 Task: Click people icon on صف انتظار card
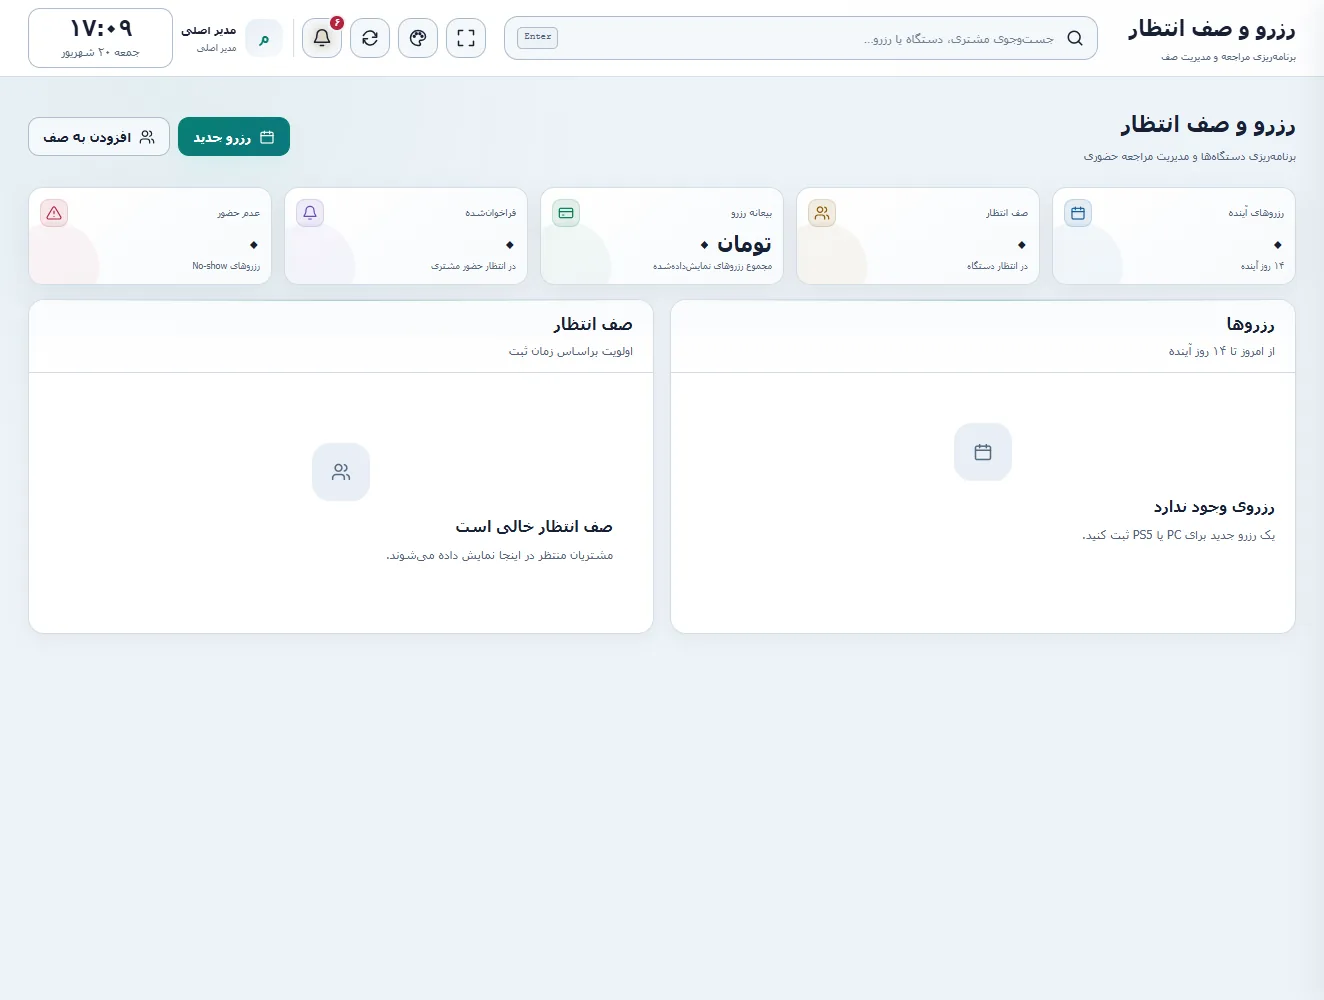(x=822, y=213)
